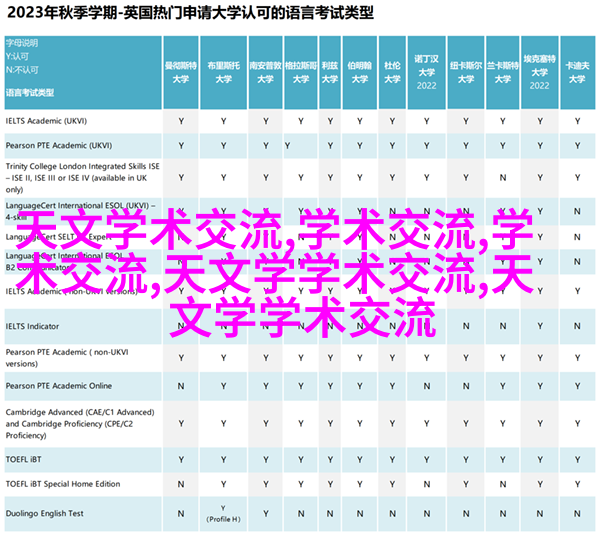Click IELTS Indicator N under 卡迪夫大学
Screen dimensions: 600x536
(x=577, y=326)
